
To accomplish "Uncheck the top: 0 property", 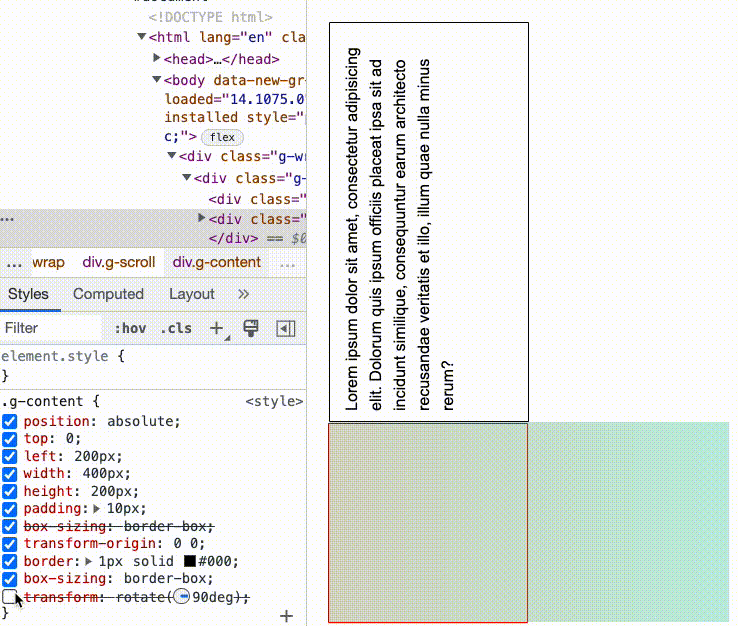I will pyautogui.click(x=9, y=439).
